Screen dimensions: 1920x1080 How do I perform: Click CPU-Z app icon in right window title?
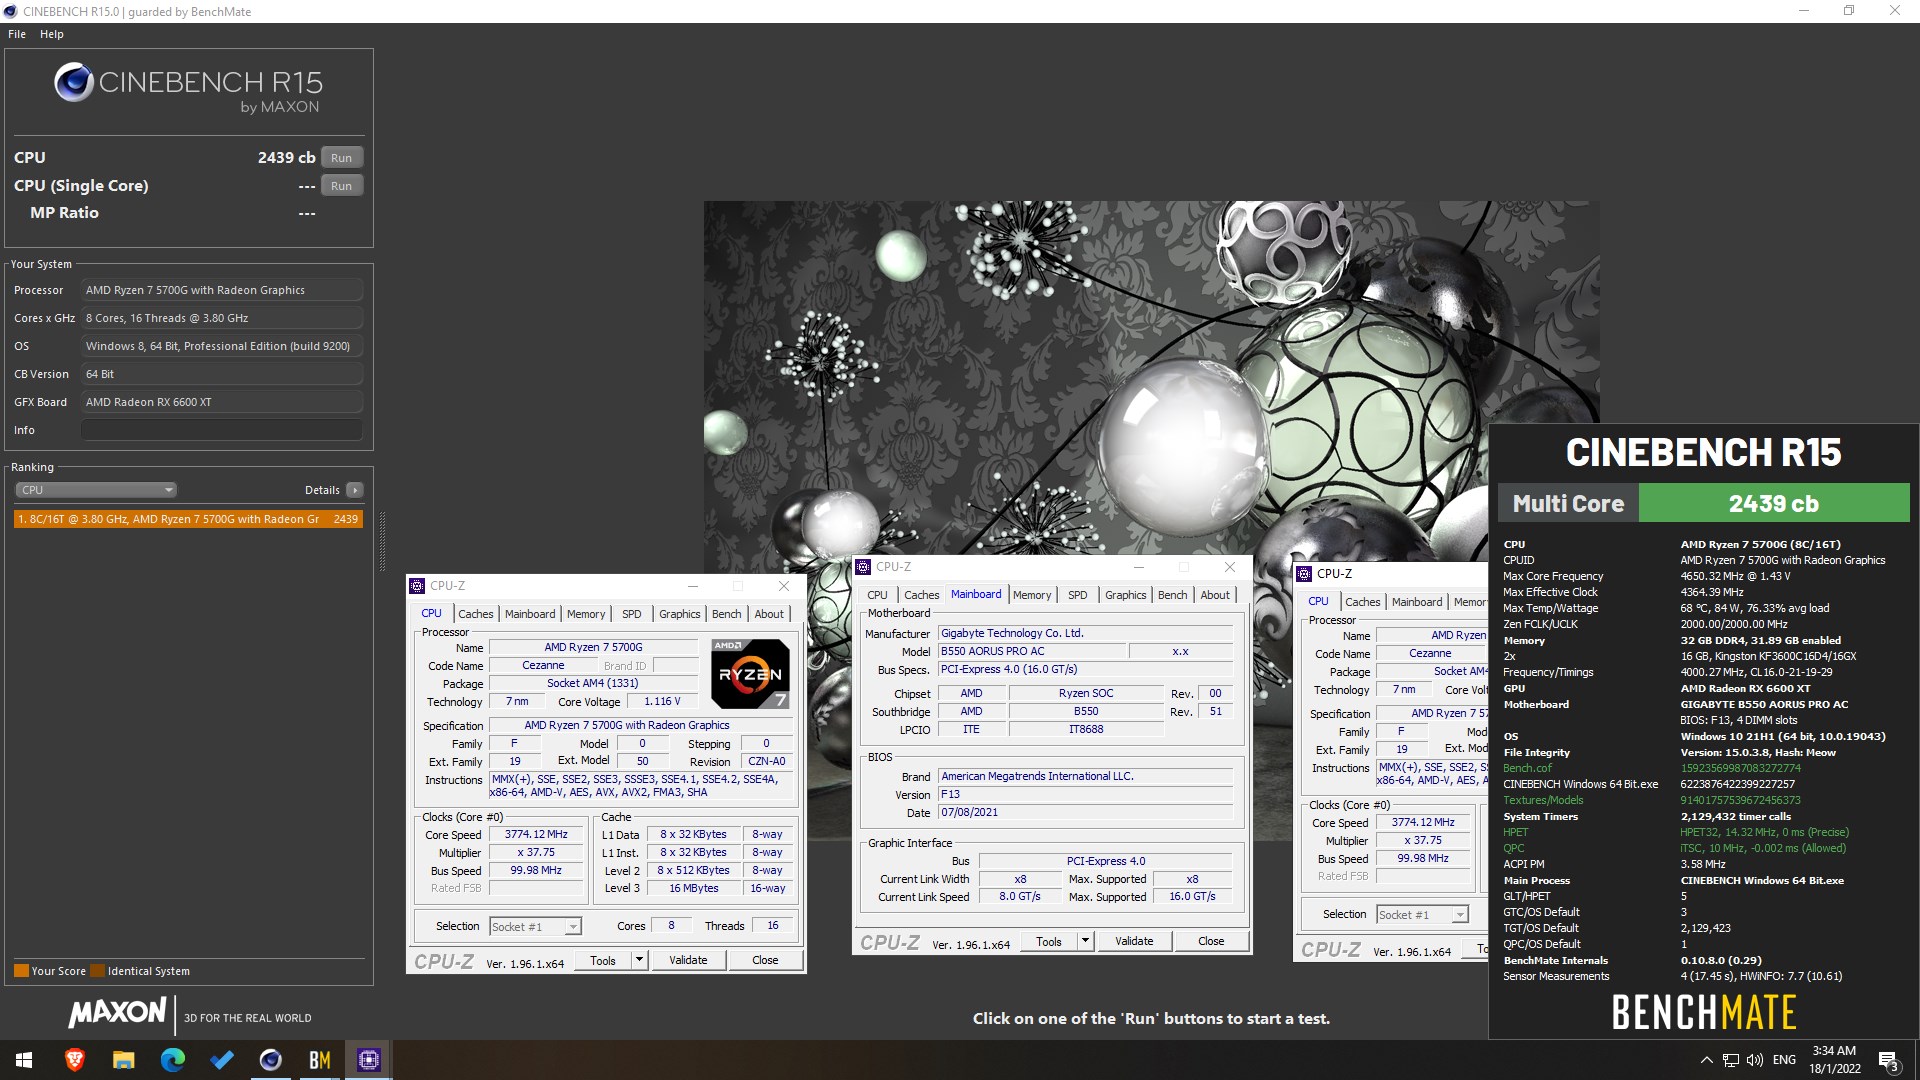tap(1304, 574)
